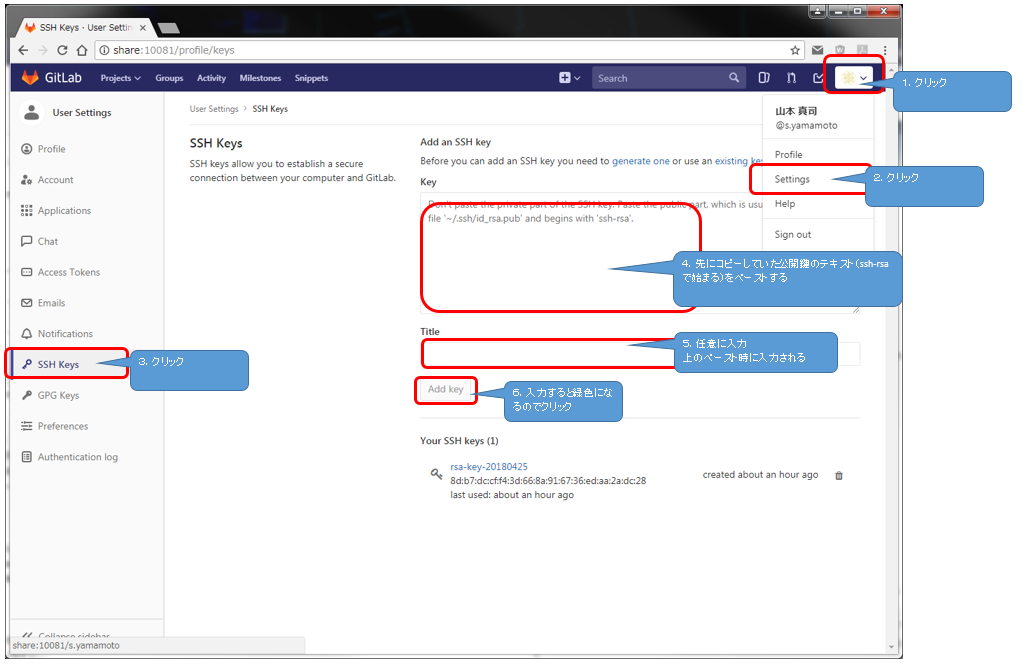
Task: Click the search magnifier icon
Action: click(734, 78)
